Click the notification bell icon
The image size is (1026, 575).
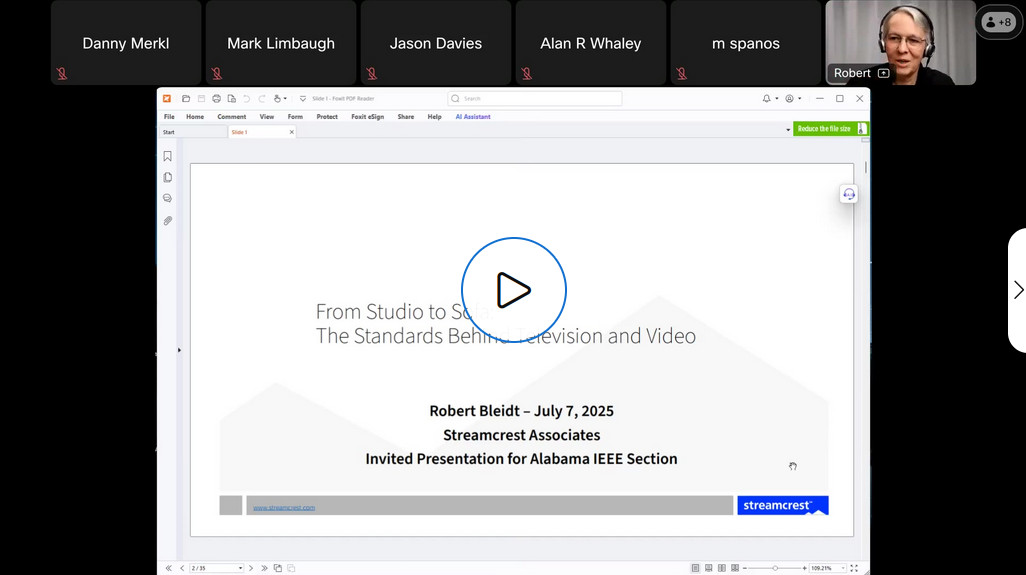[x=766, y=99]
